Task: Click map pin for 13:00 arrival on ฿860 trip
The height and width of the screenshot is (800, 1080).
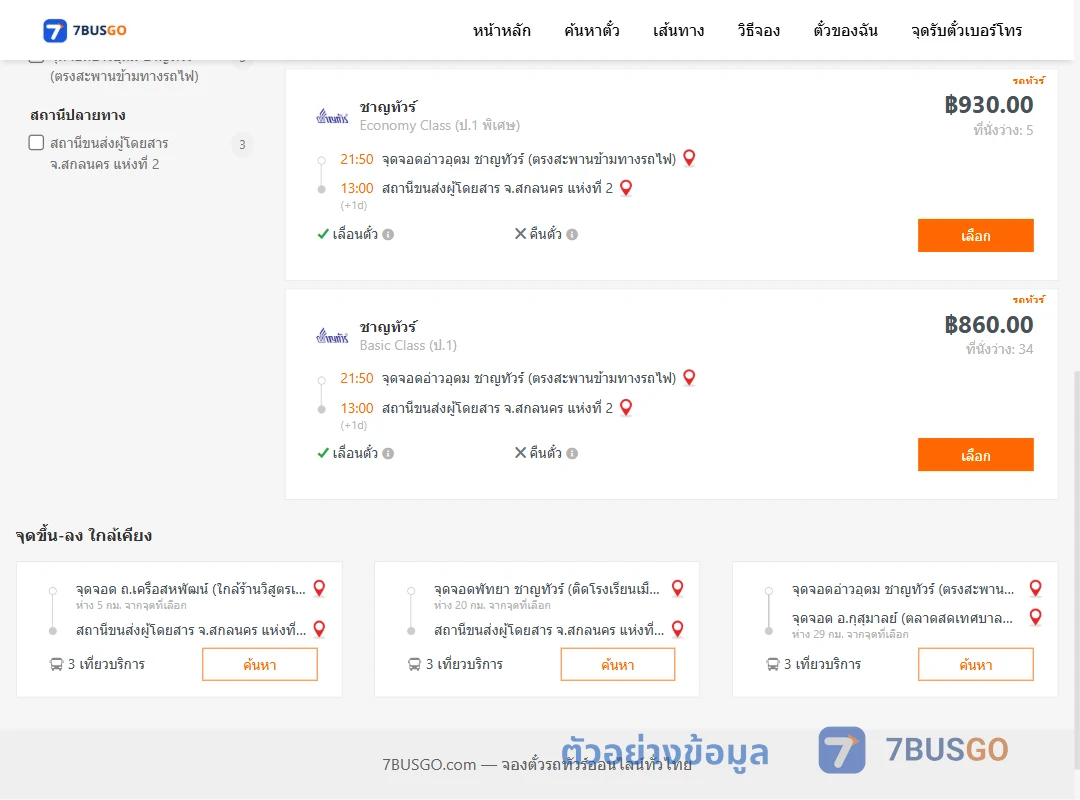Action: tap(626, 408)
